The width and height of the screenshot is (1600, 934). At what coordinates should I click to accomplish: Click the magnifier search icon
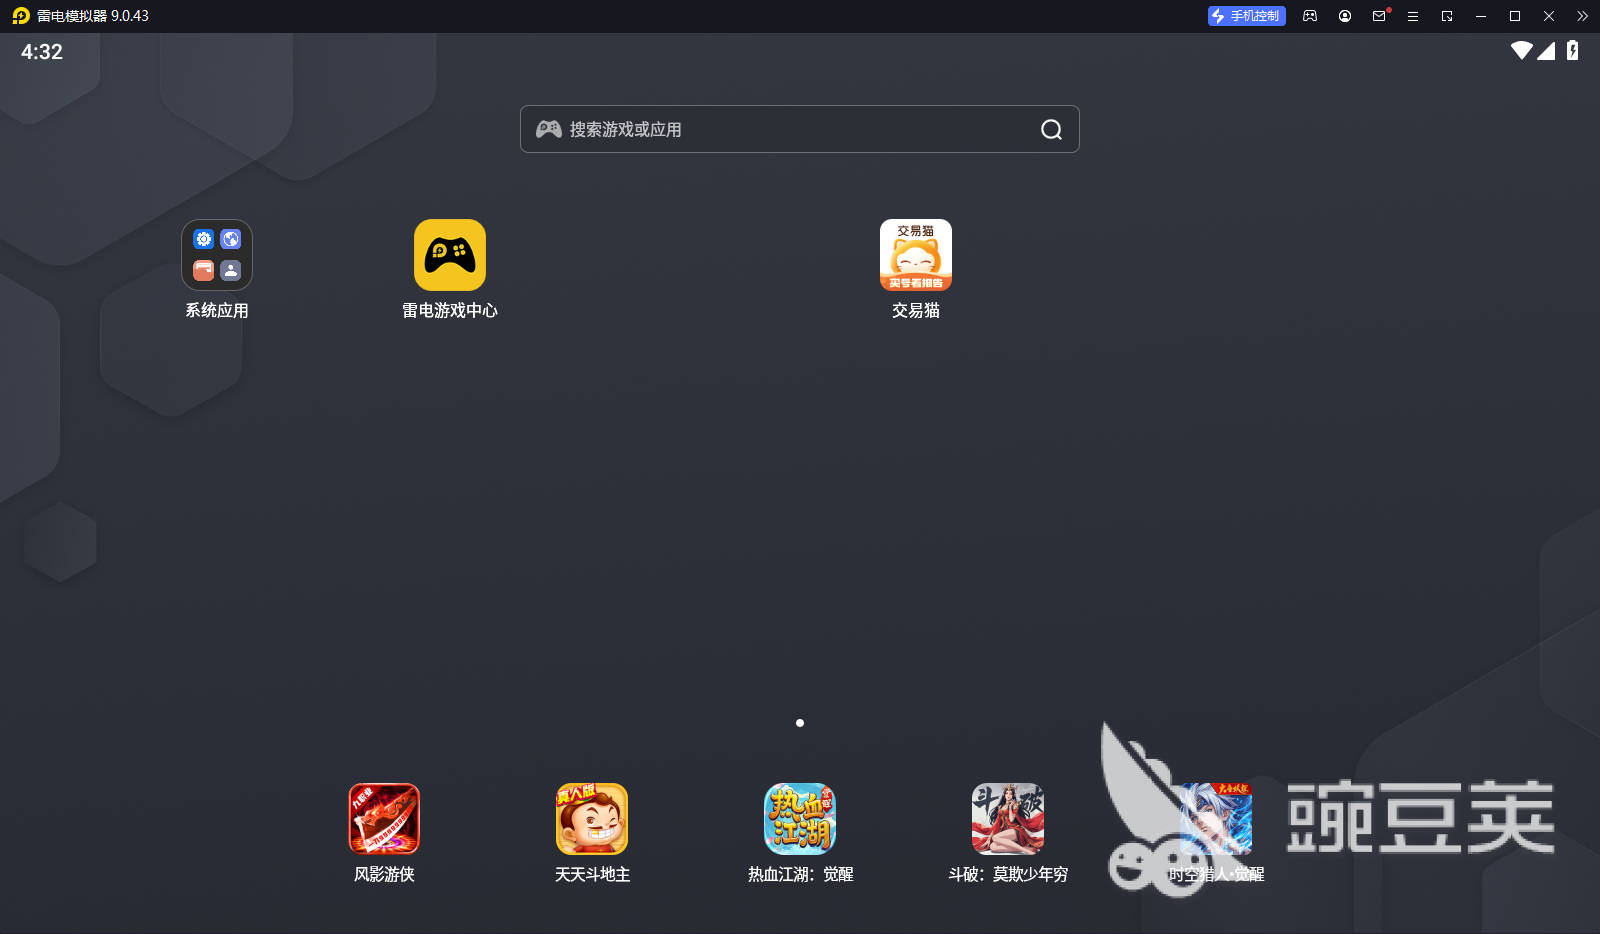pos(1051,129)
